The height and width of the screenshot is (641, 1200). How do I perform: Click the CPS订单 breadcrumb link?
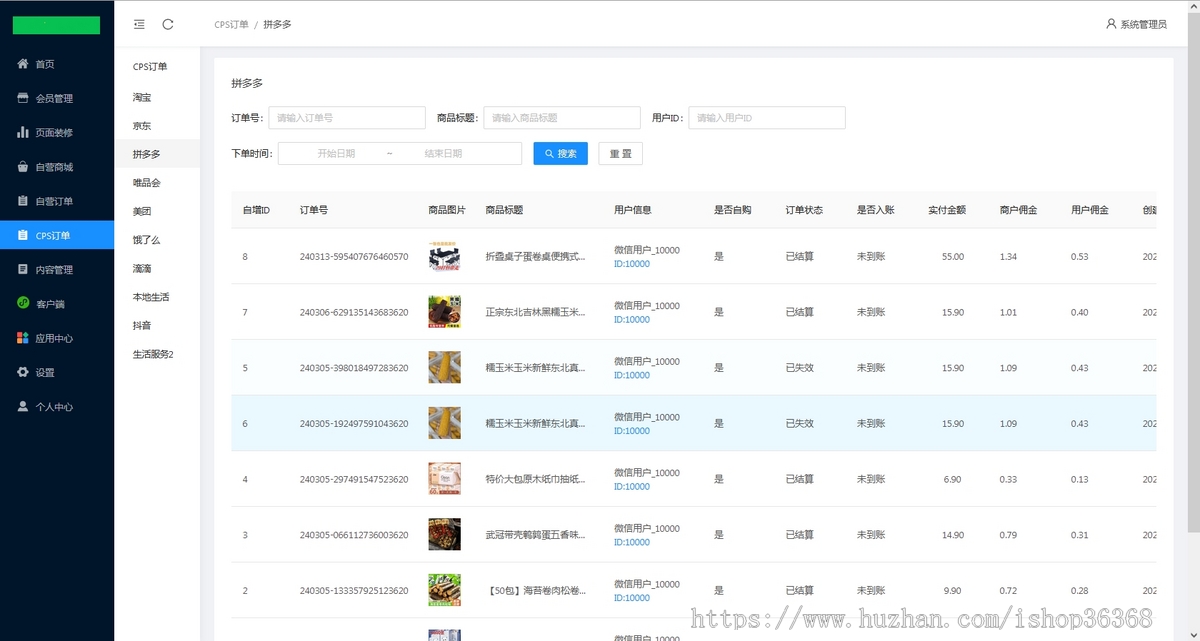coord(231,24)
